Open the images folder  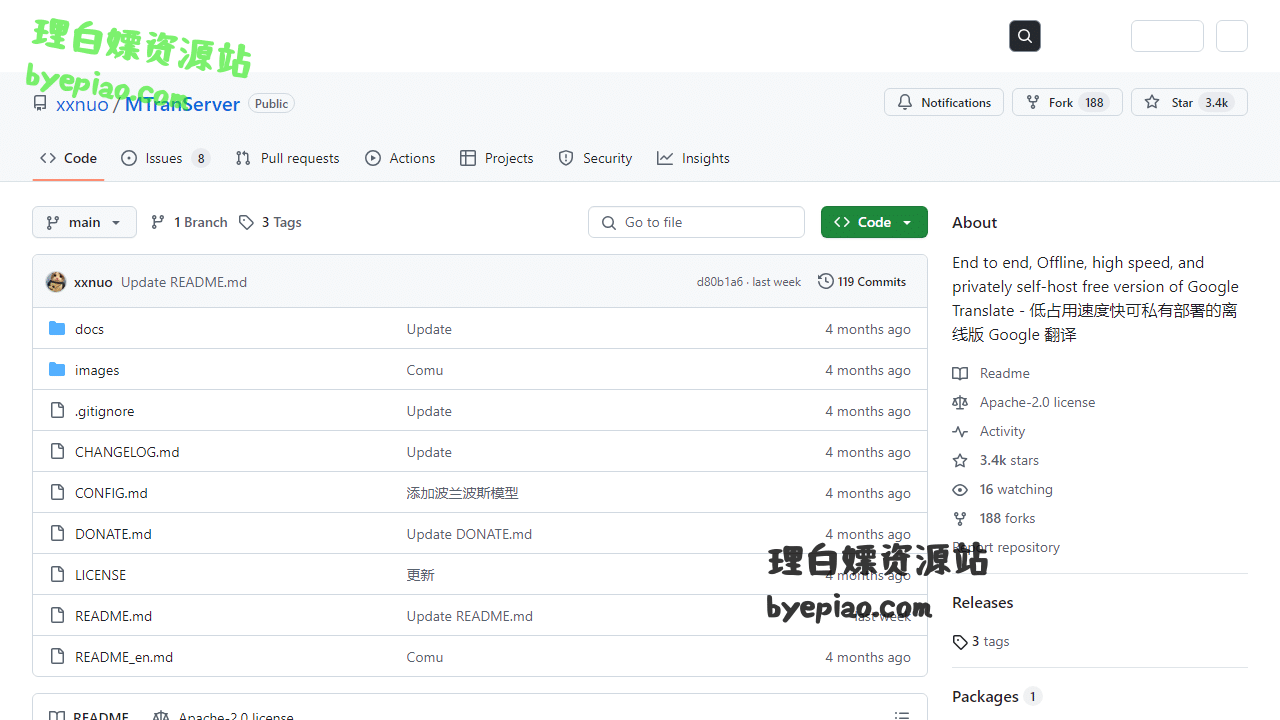(x=97, y=370)
